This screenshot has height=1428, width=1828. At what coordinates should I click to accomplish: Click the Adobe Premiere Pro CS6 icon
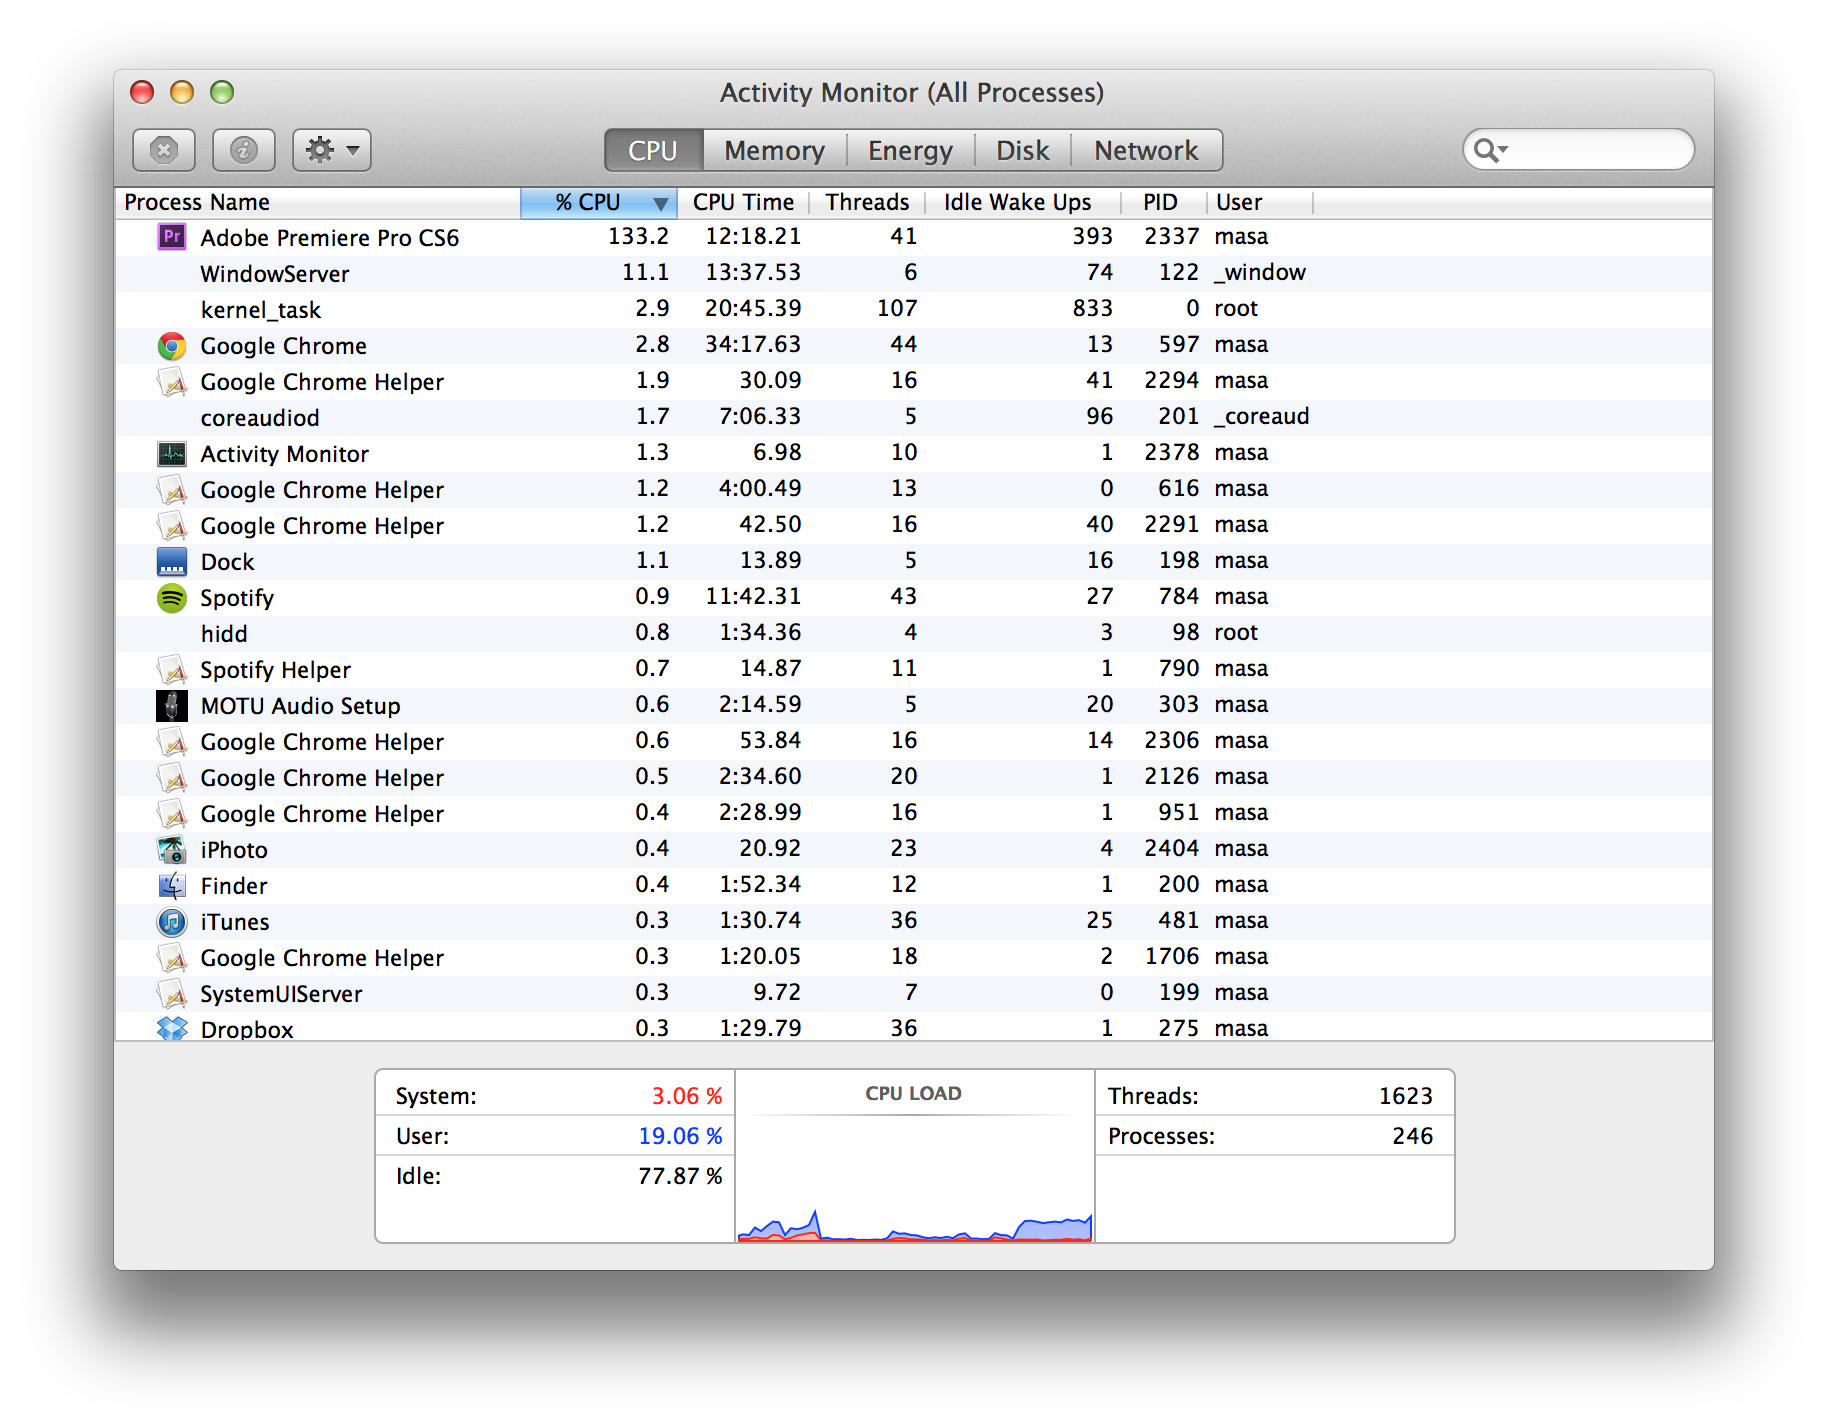(x=172, y=237)
